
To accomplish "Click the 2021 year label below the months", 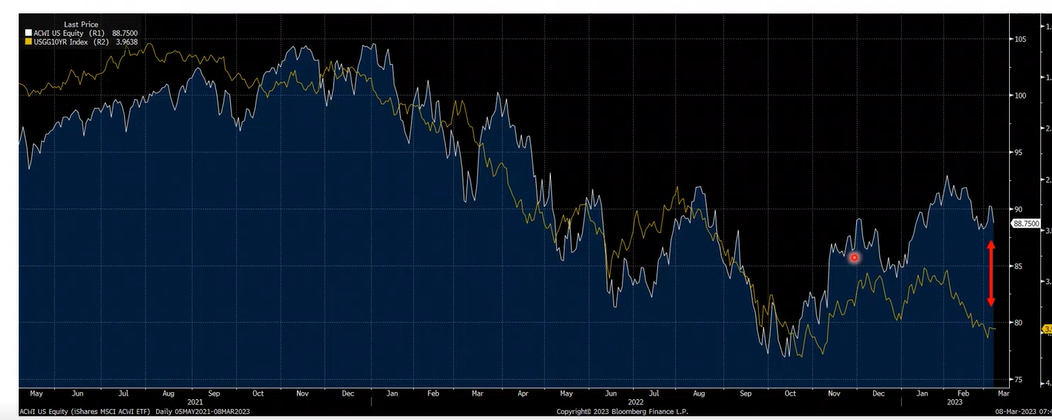I will click(196, 401).
